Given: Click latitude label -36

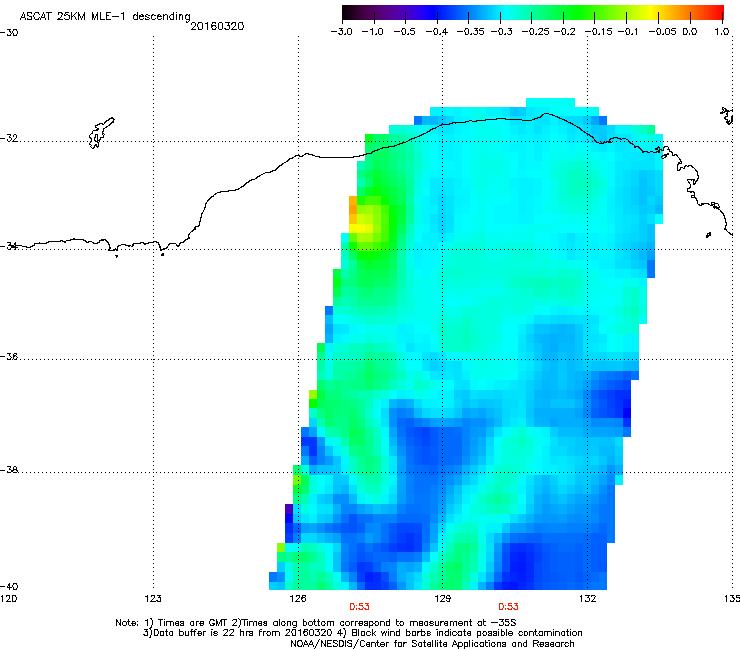Looking at the screenshot, I should [x=9, y=356].
